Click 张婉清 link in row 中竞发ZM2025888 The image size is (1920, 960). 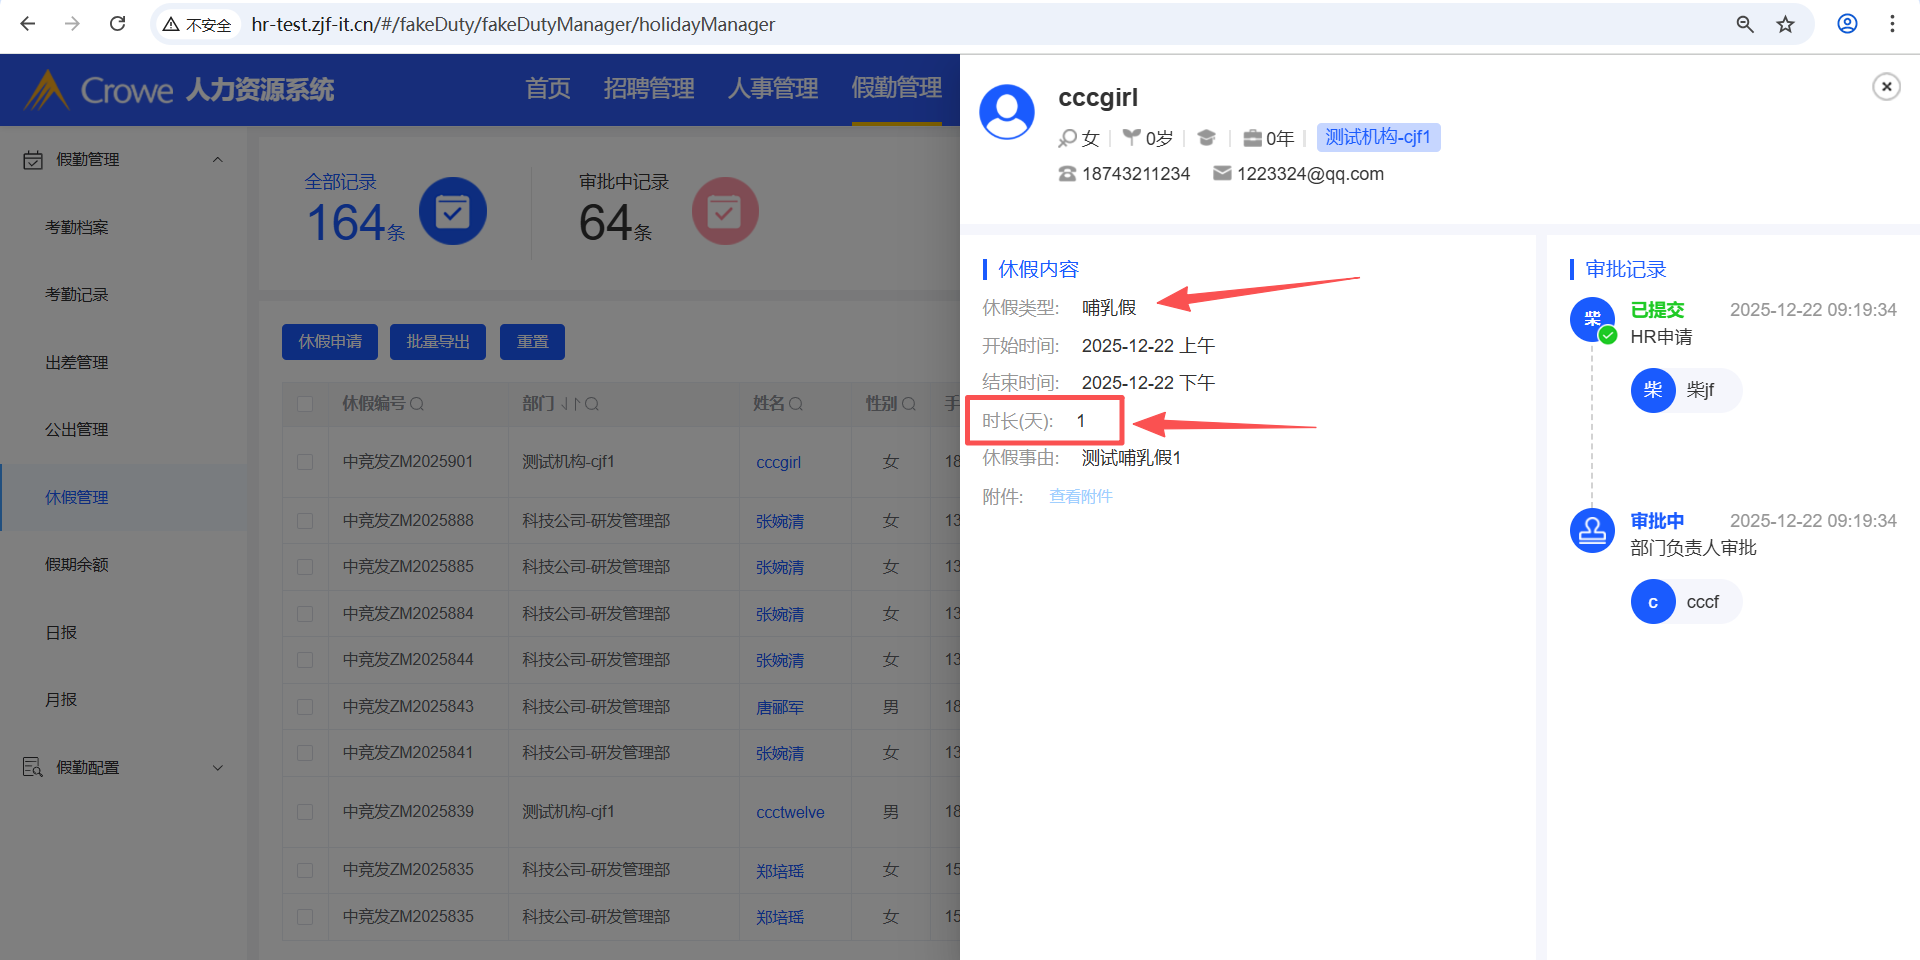(x=780, y=522)
